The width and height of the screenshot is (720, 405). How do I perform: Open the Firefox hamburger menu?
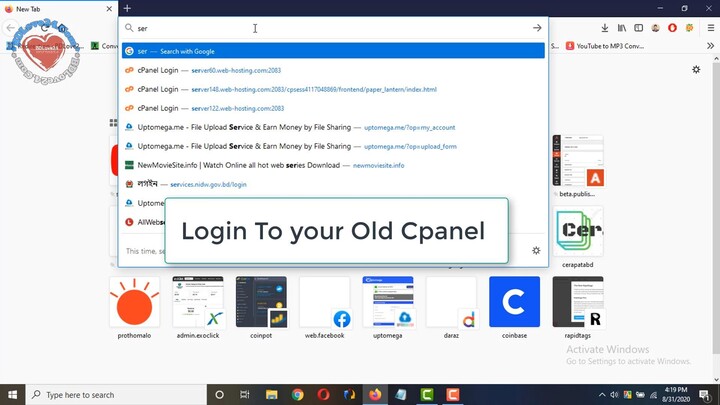click(x=710, y=28)
